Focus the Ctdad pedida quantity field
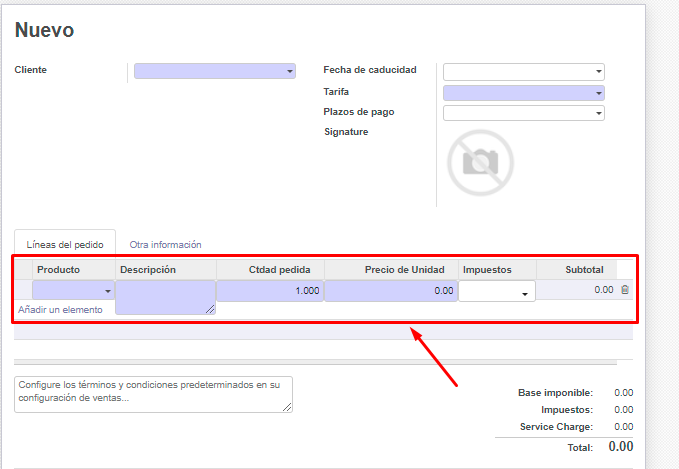679x469 pixels. click(x=269, y=291)
